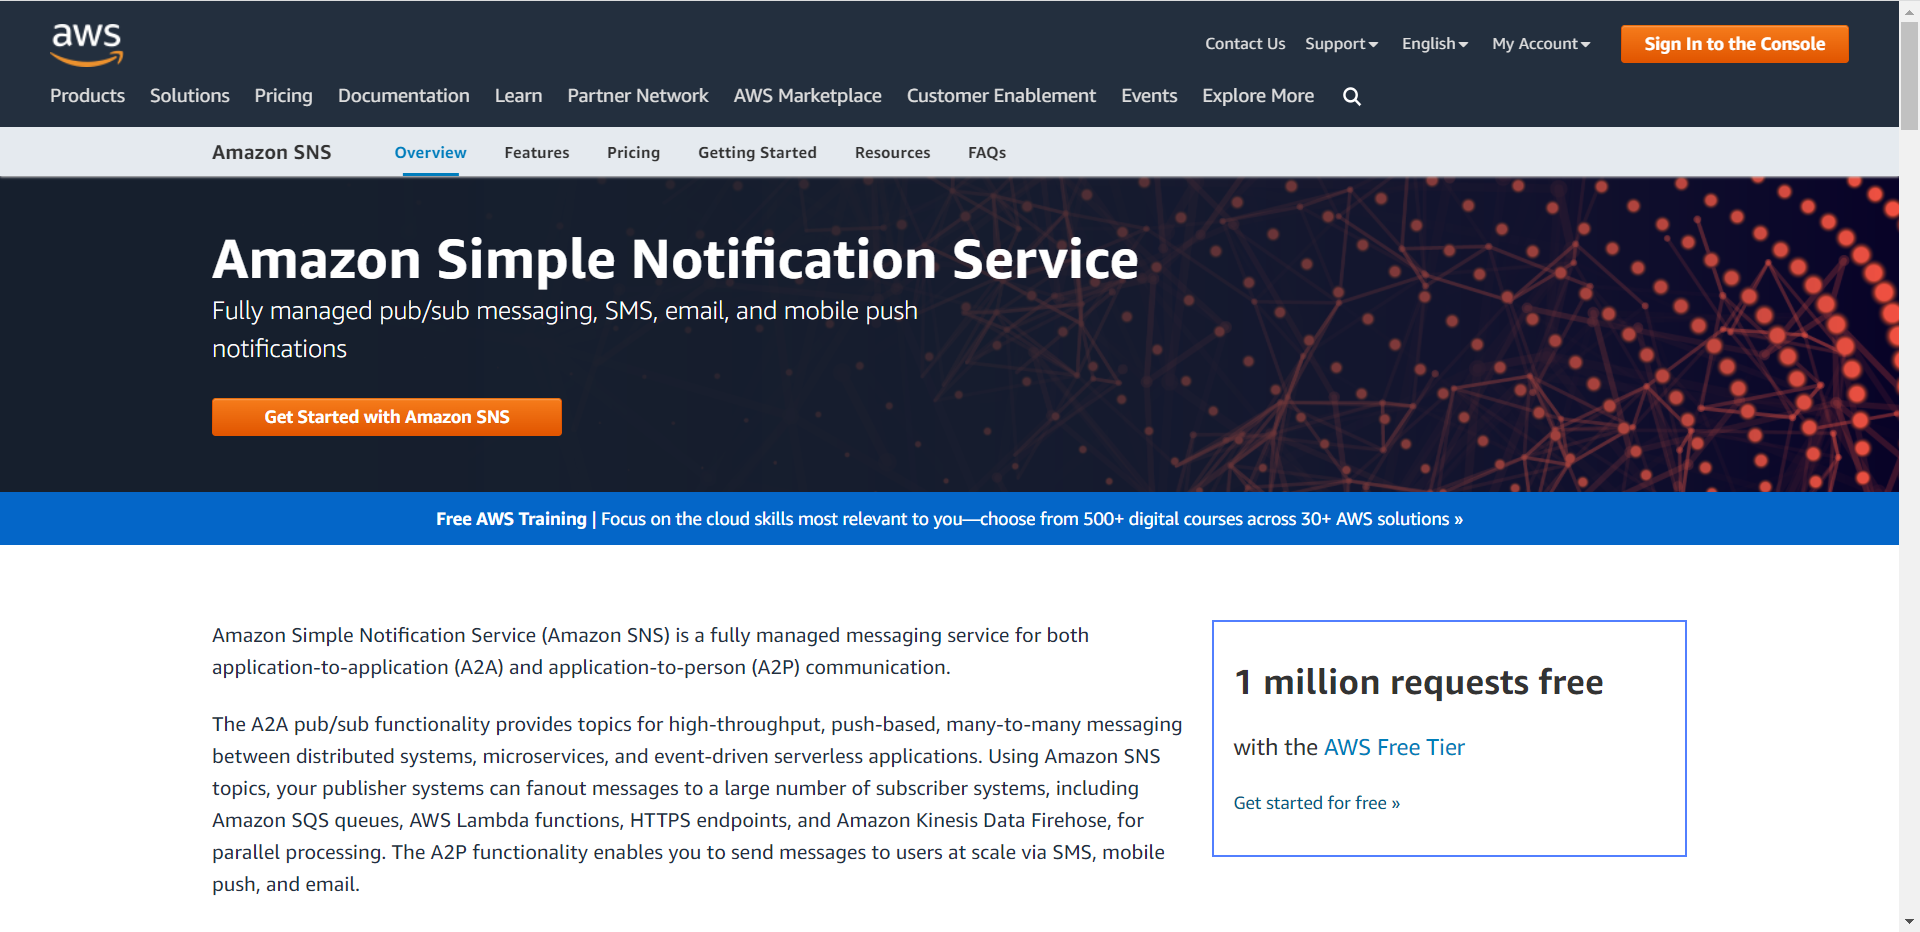Image resolution: width=1920 pixels, height=932 pixels.
Task: Click the Amazon SNS product title
Action: click(x=272, y=152)
